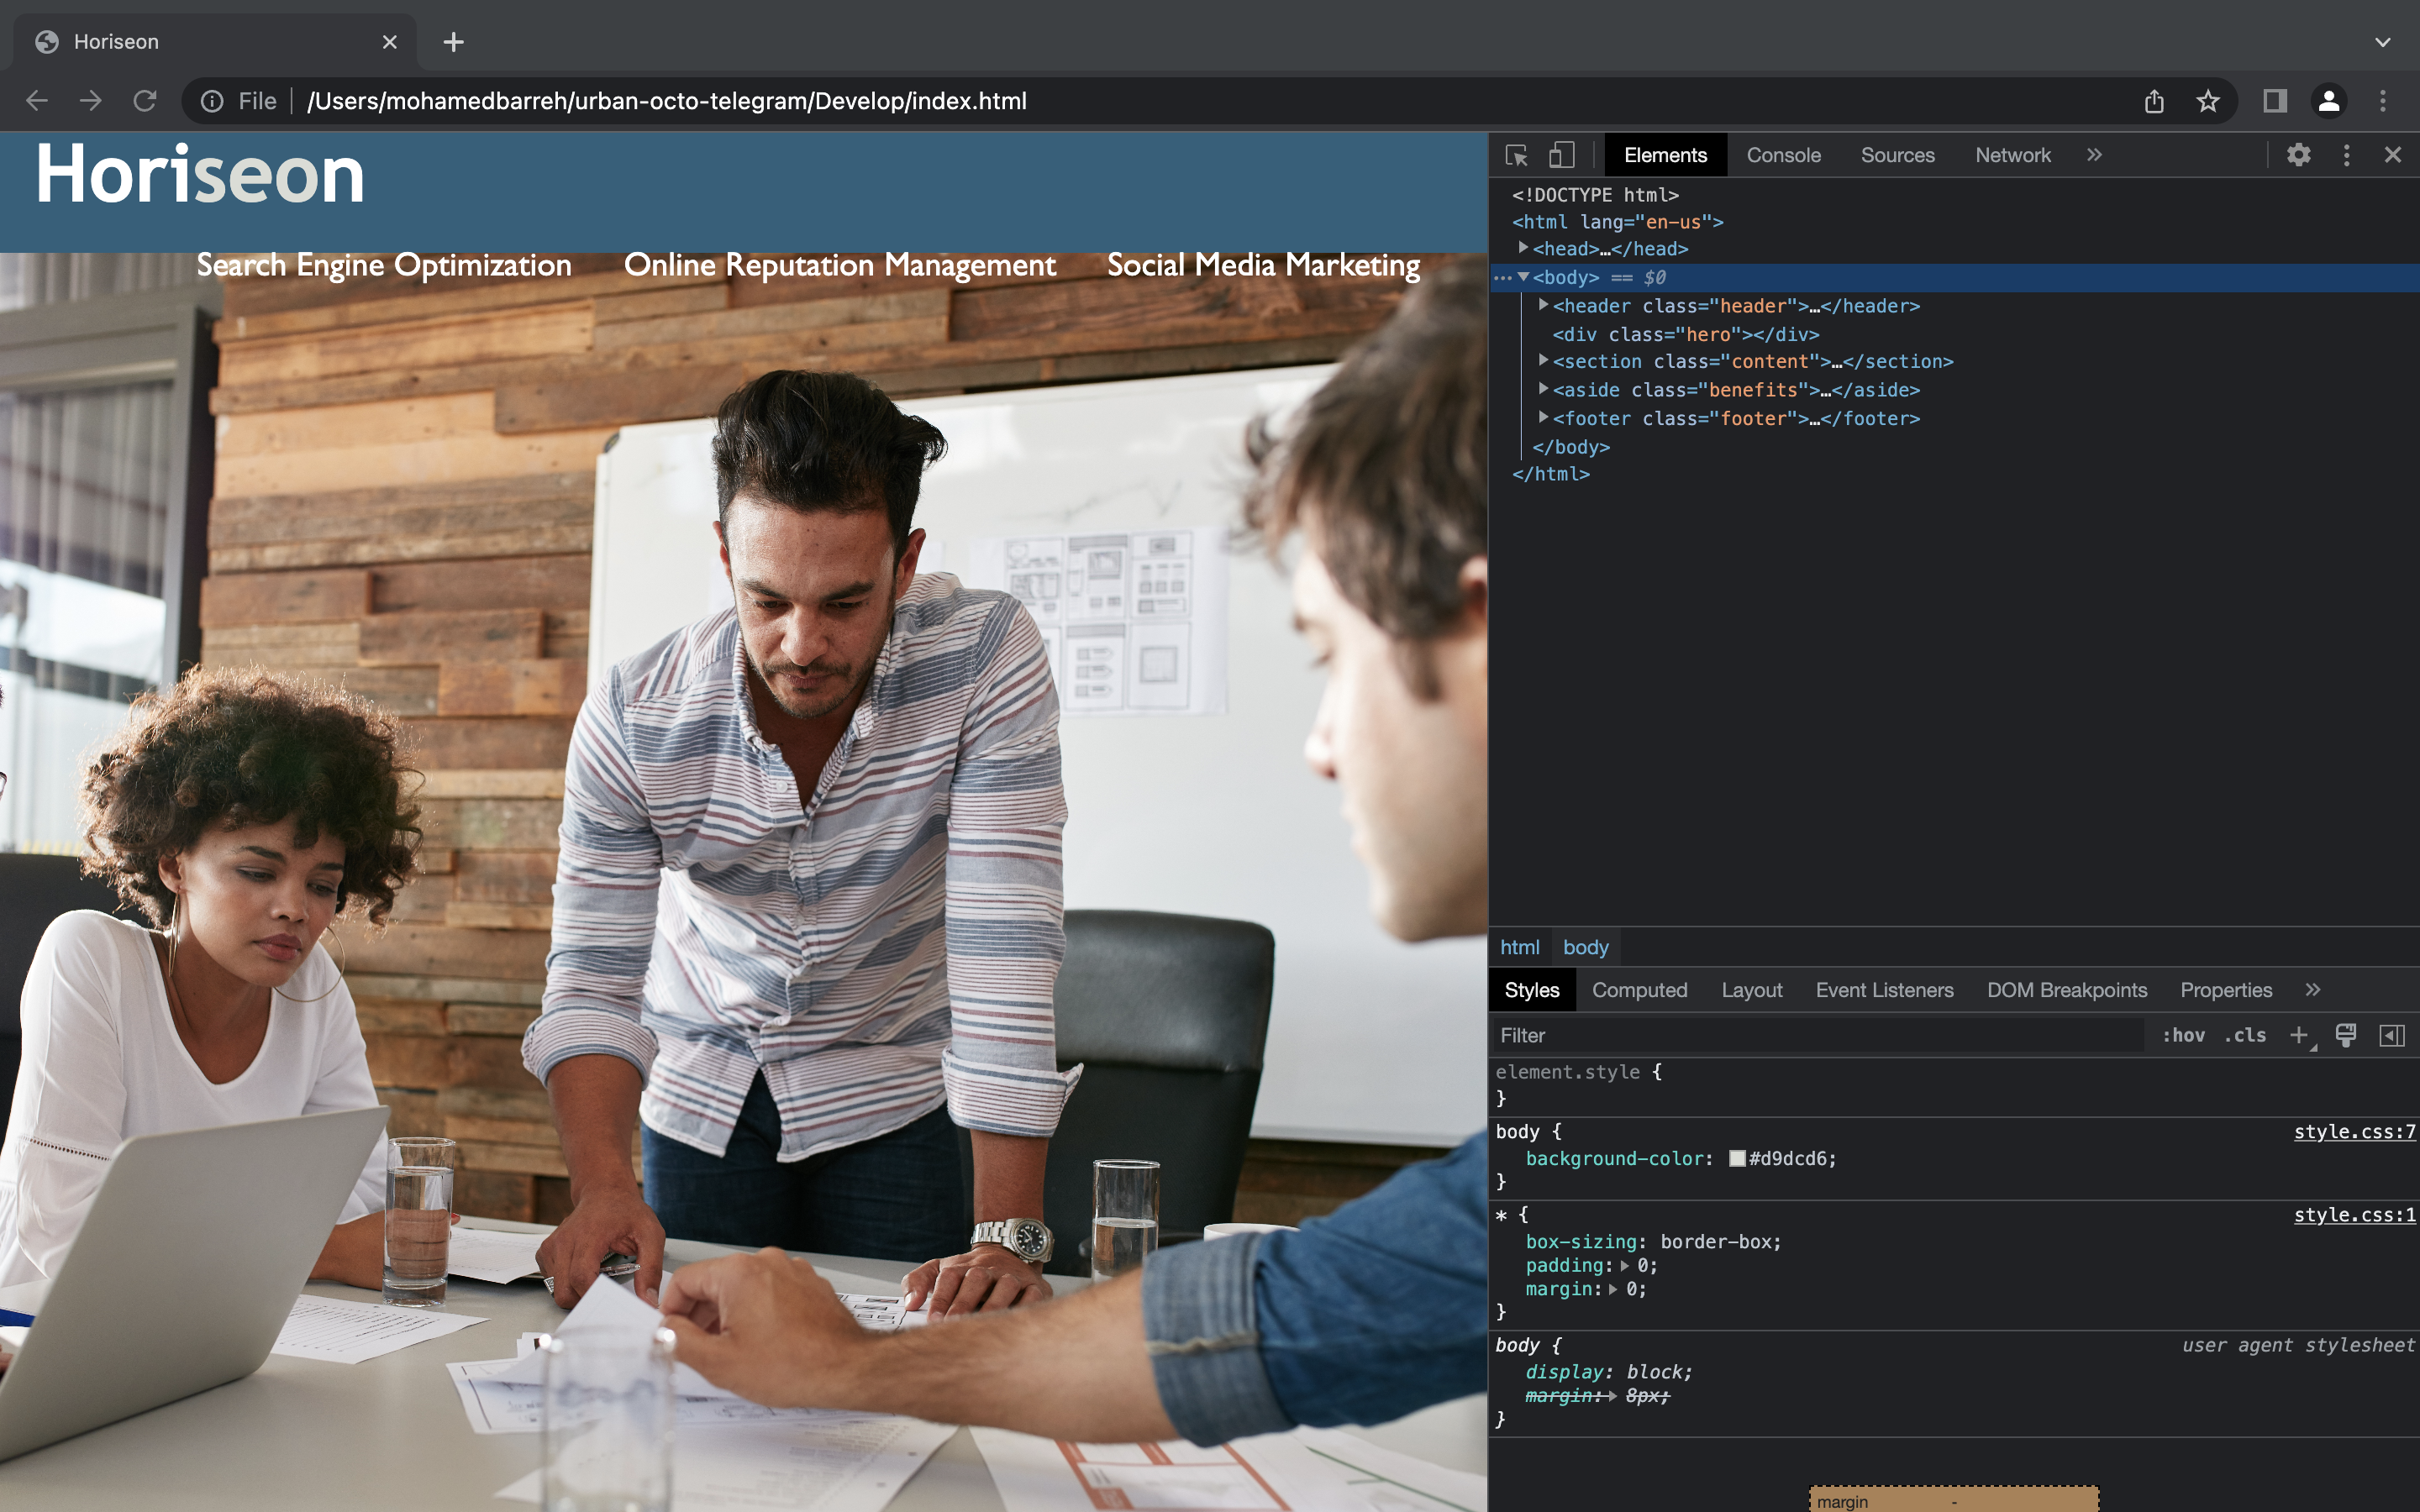Click the browser back arrow

(37, 101)
